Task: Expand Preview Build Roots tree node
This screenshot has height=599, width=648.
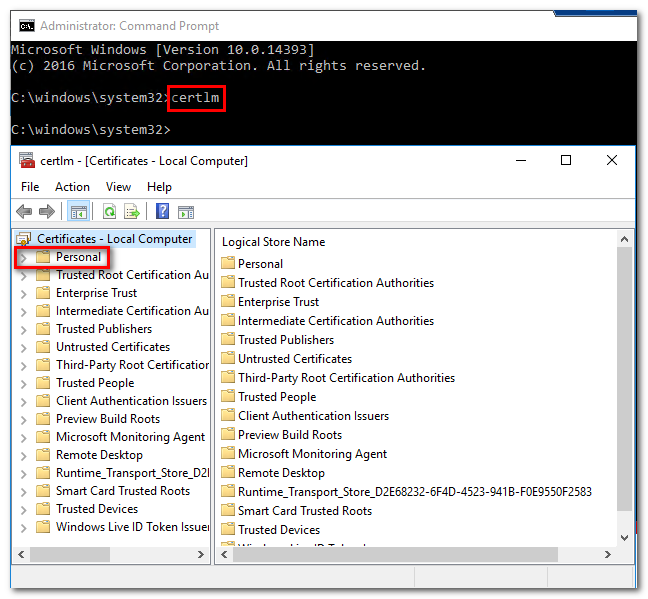Action: 24,420
